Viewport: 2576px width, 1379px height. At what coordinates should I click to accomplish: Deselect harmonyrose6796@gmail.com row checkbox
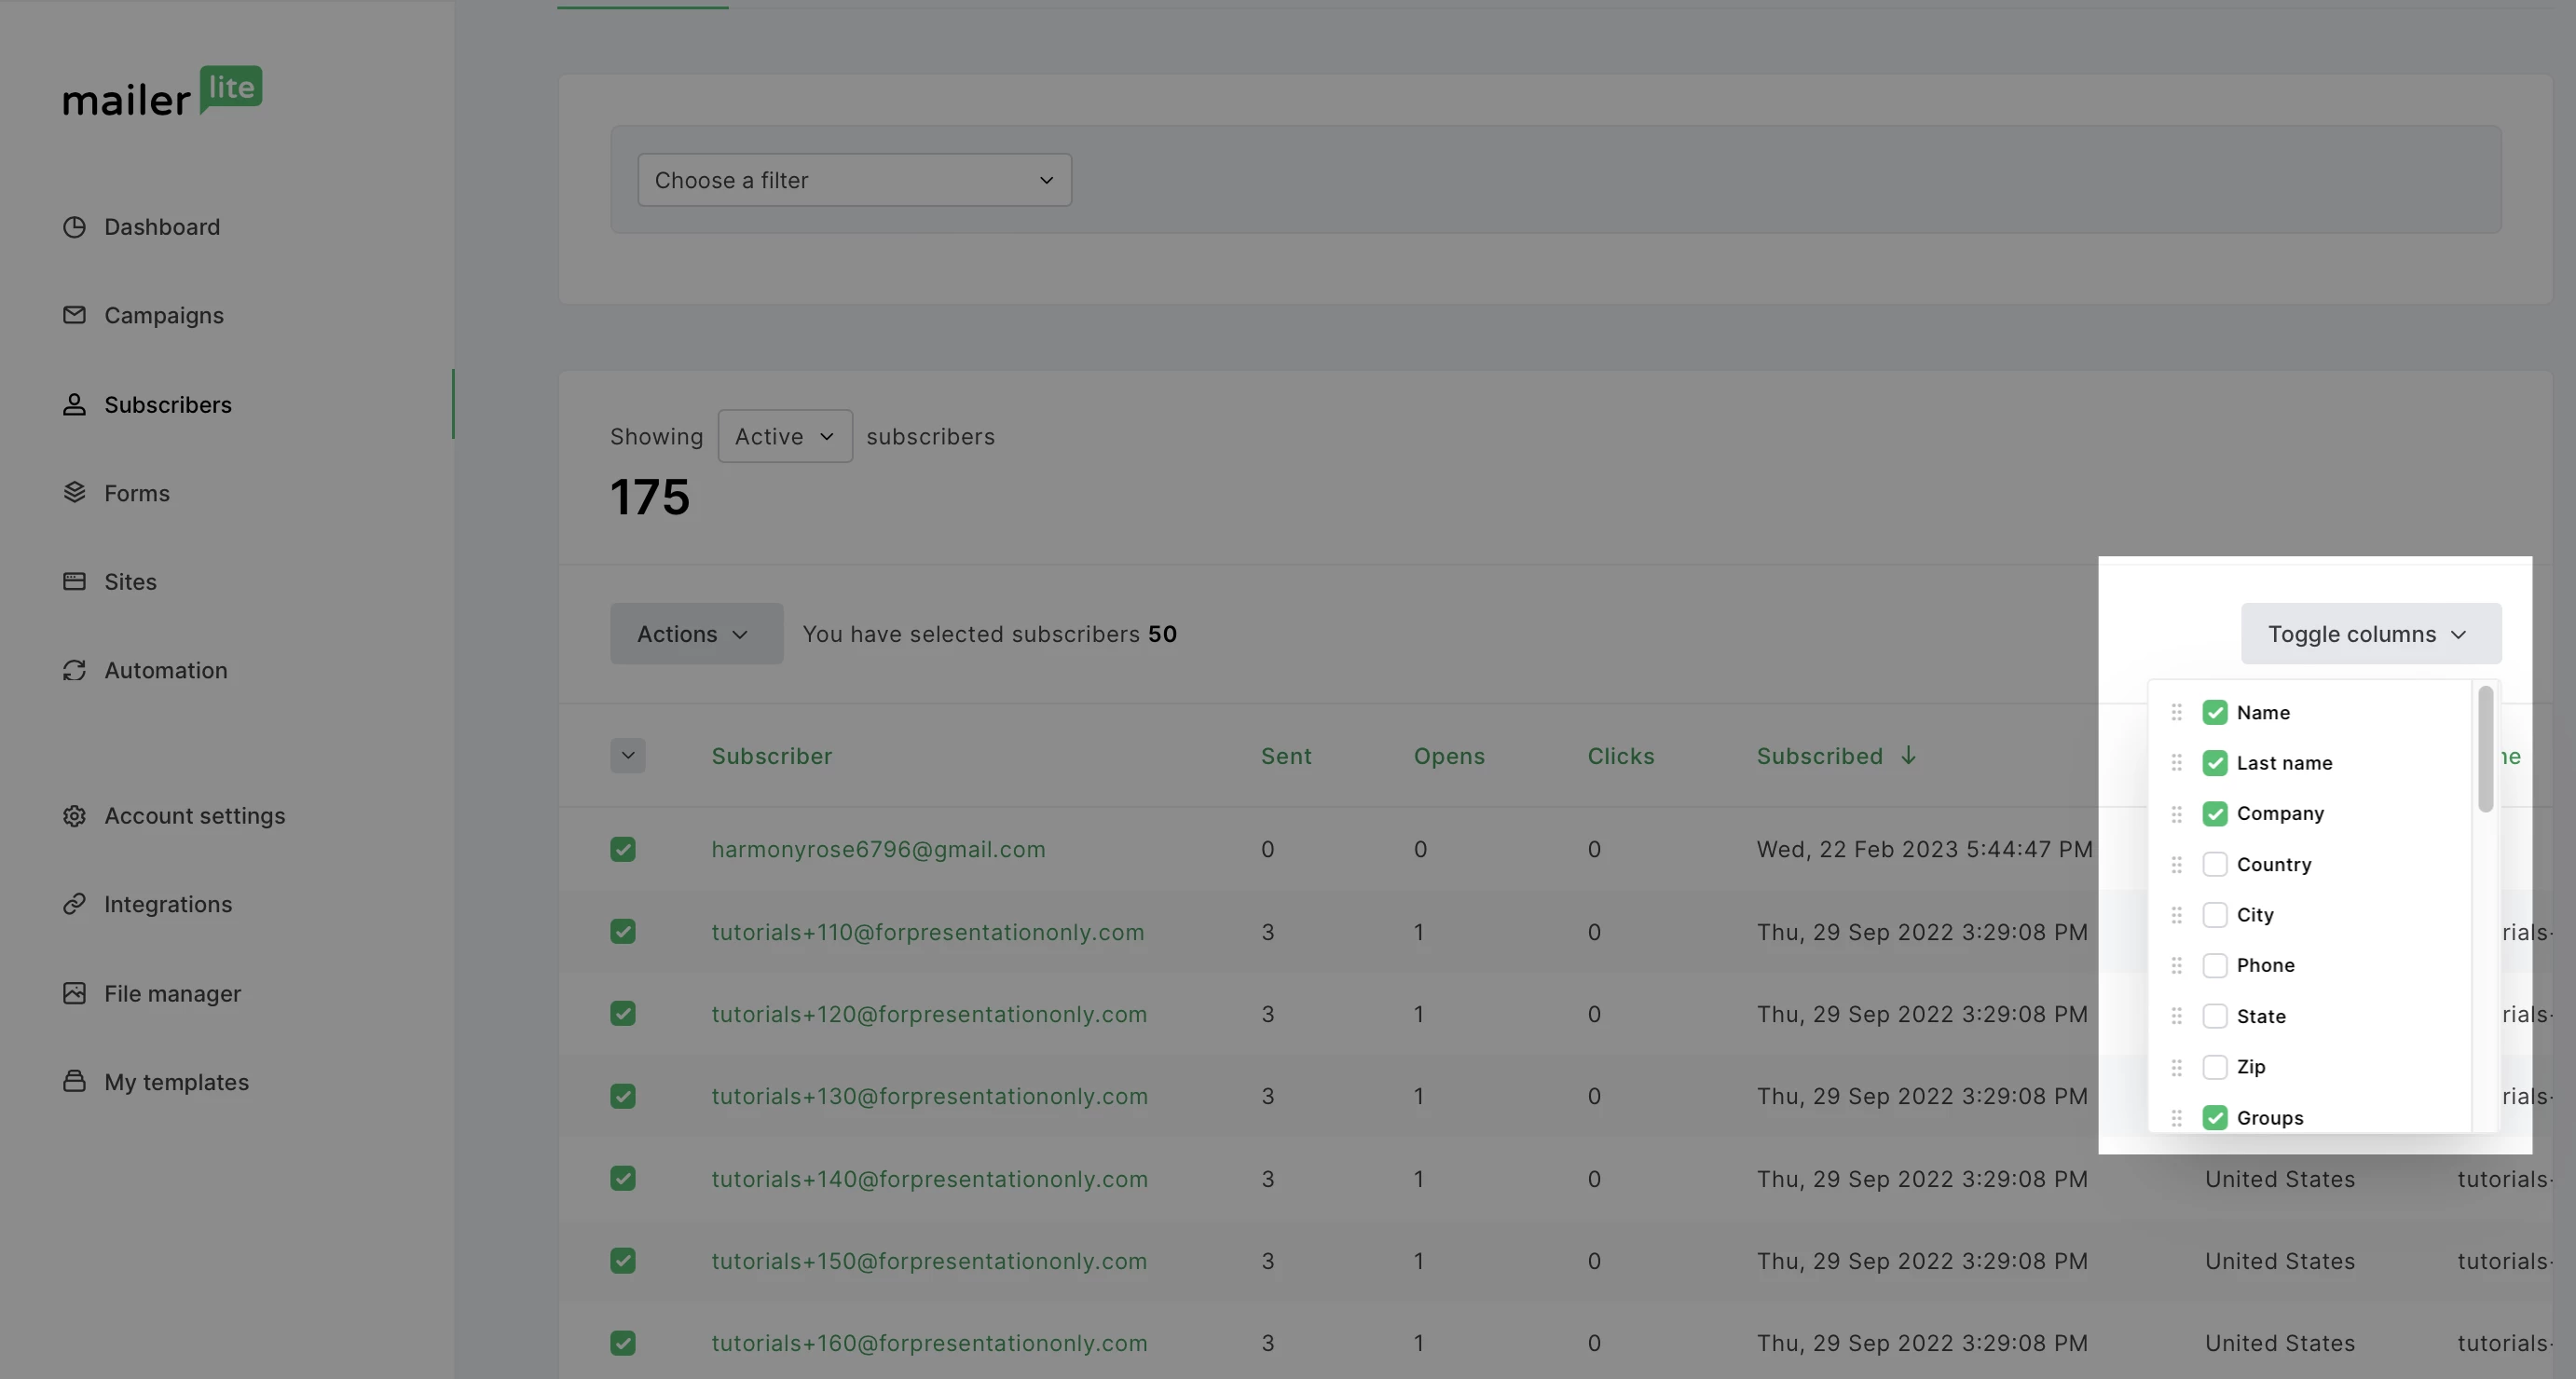pyautogui.click(x=622, y=849)
